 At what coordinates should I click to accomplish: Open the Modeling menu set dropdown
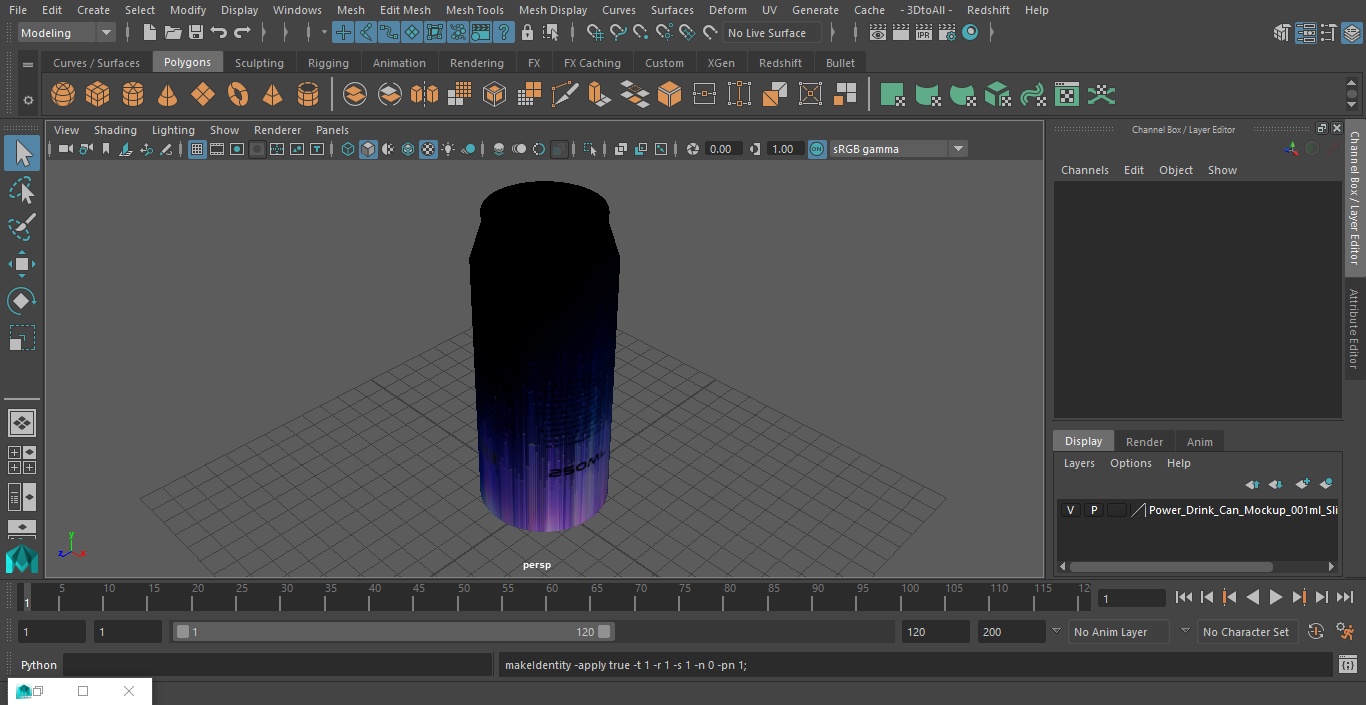[67, 33]
